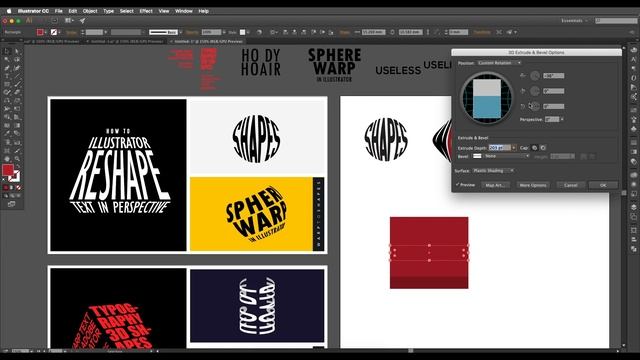
Task: Select the Direct Selection tool
Action: (17, 51)
